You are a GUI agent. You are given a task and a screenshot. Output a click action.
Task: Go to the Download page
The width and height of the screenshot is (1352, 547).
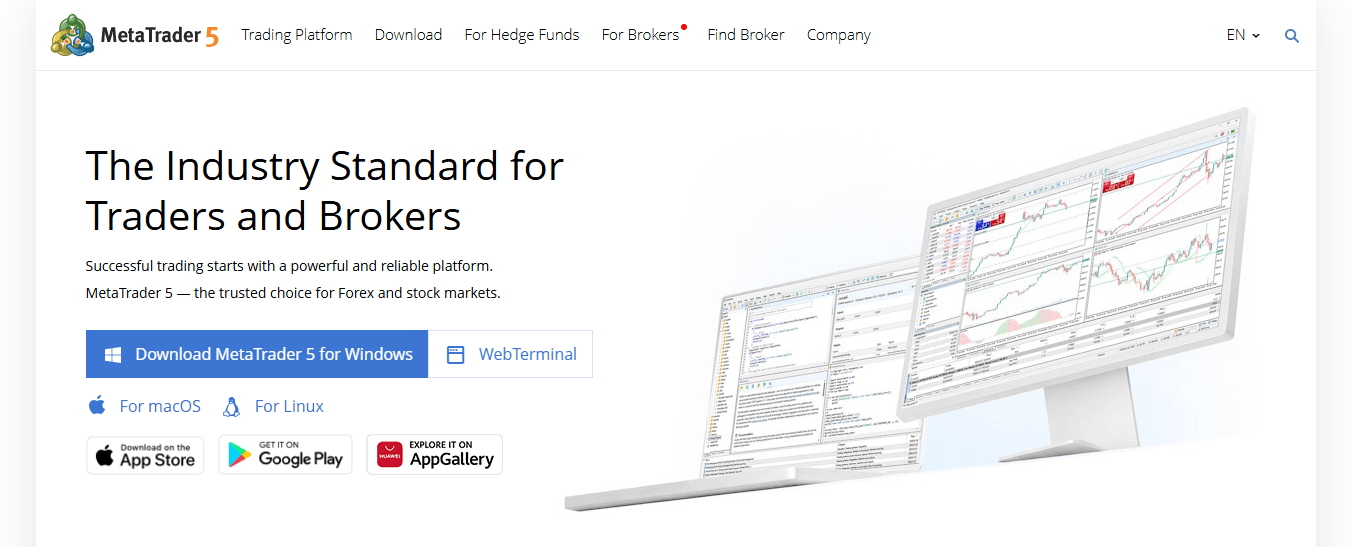click(408, 35)
